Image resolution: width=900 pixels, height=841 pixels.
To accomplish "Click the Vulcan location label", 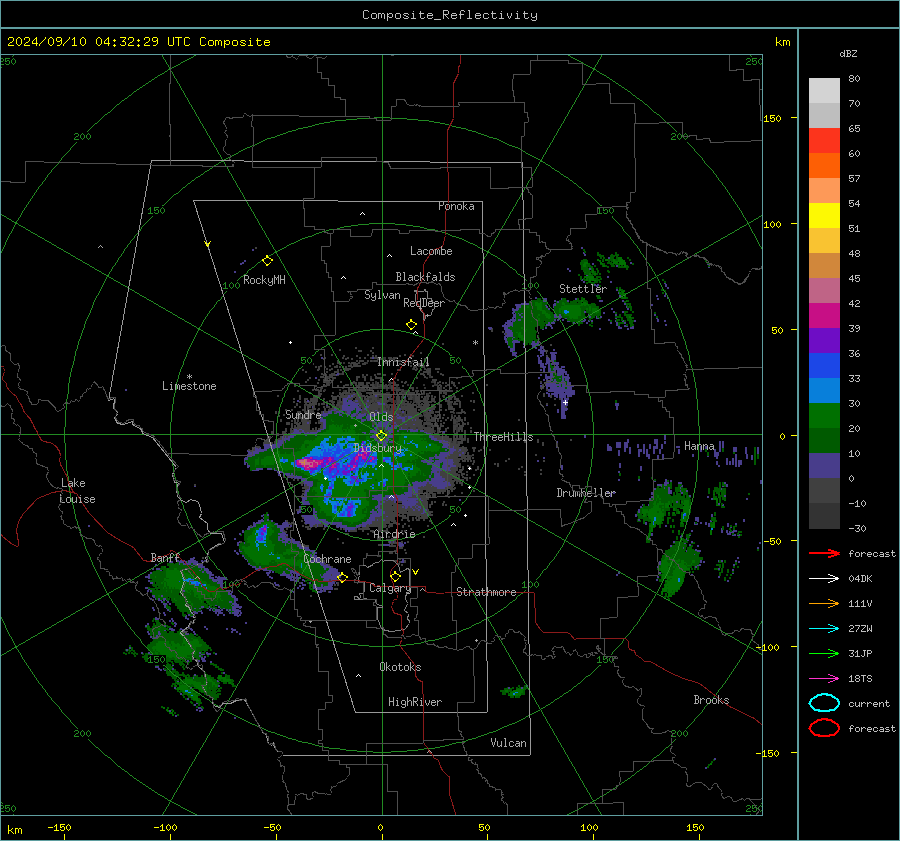I will pyautogui.click(x=508, y=743).
